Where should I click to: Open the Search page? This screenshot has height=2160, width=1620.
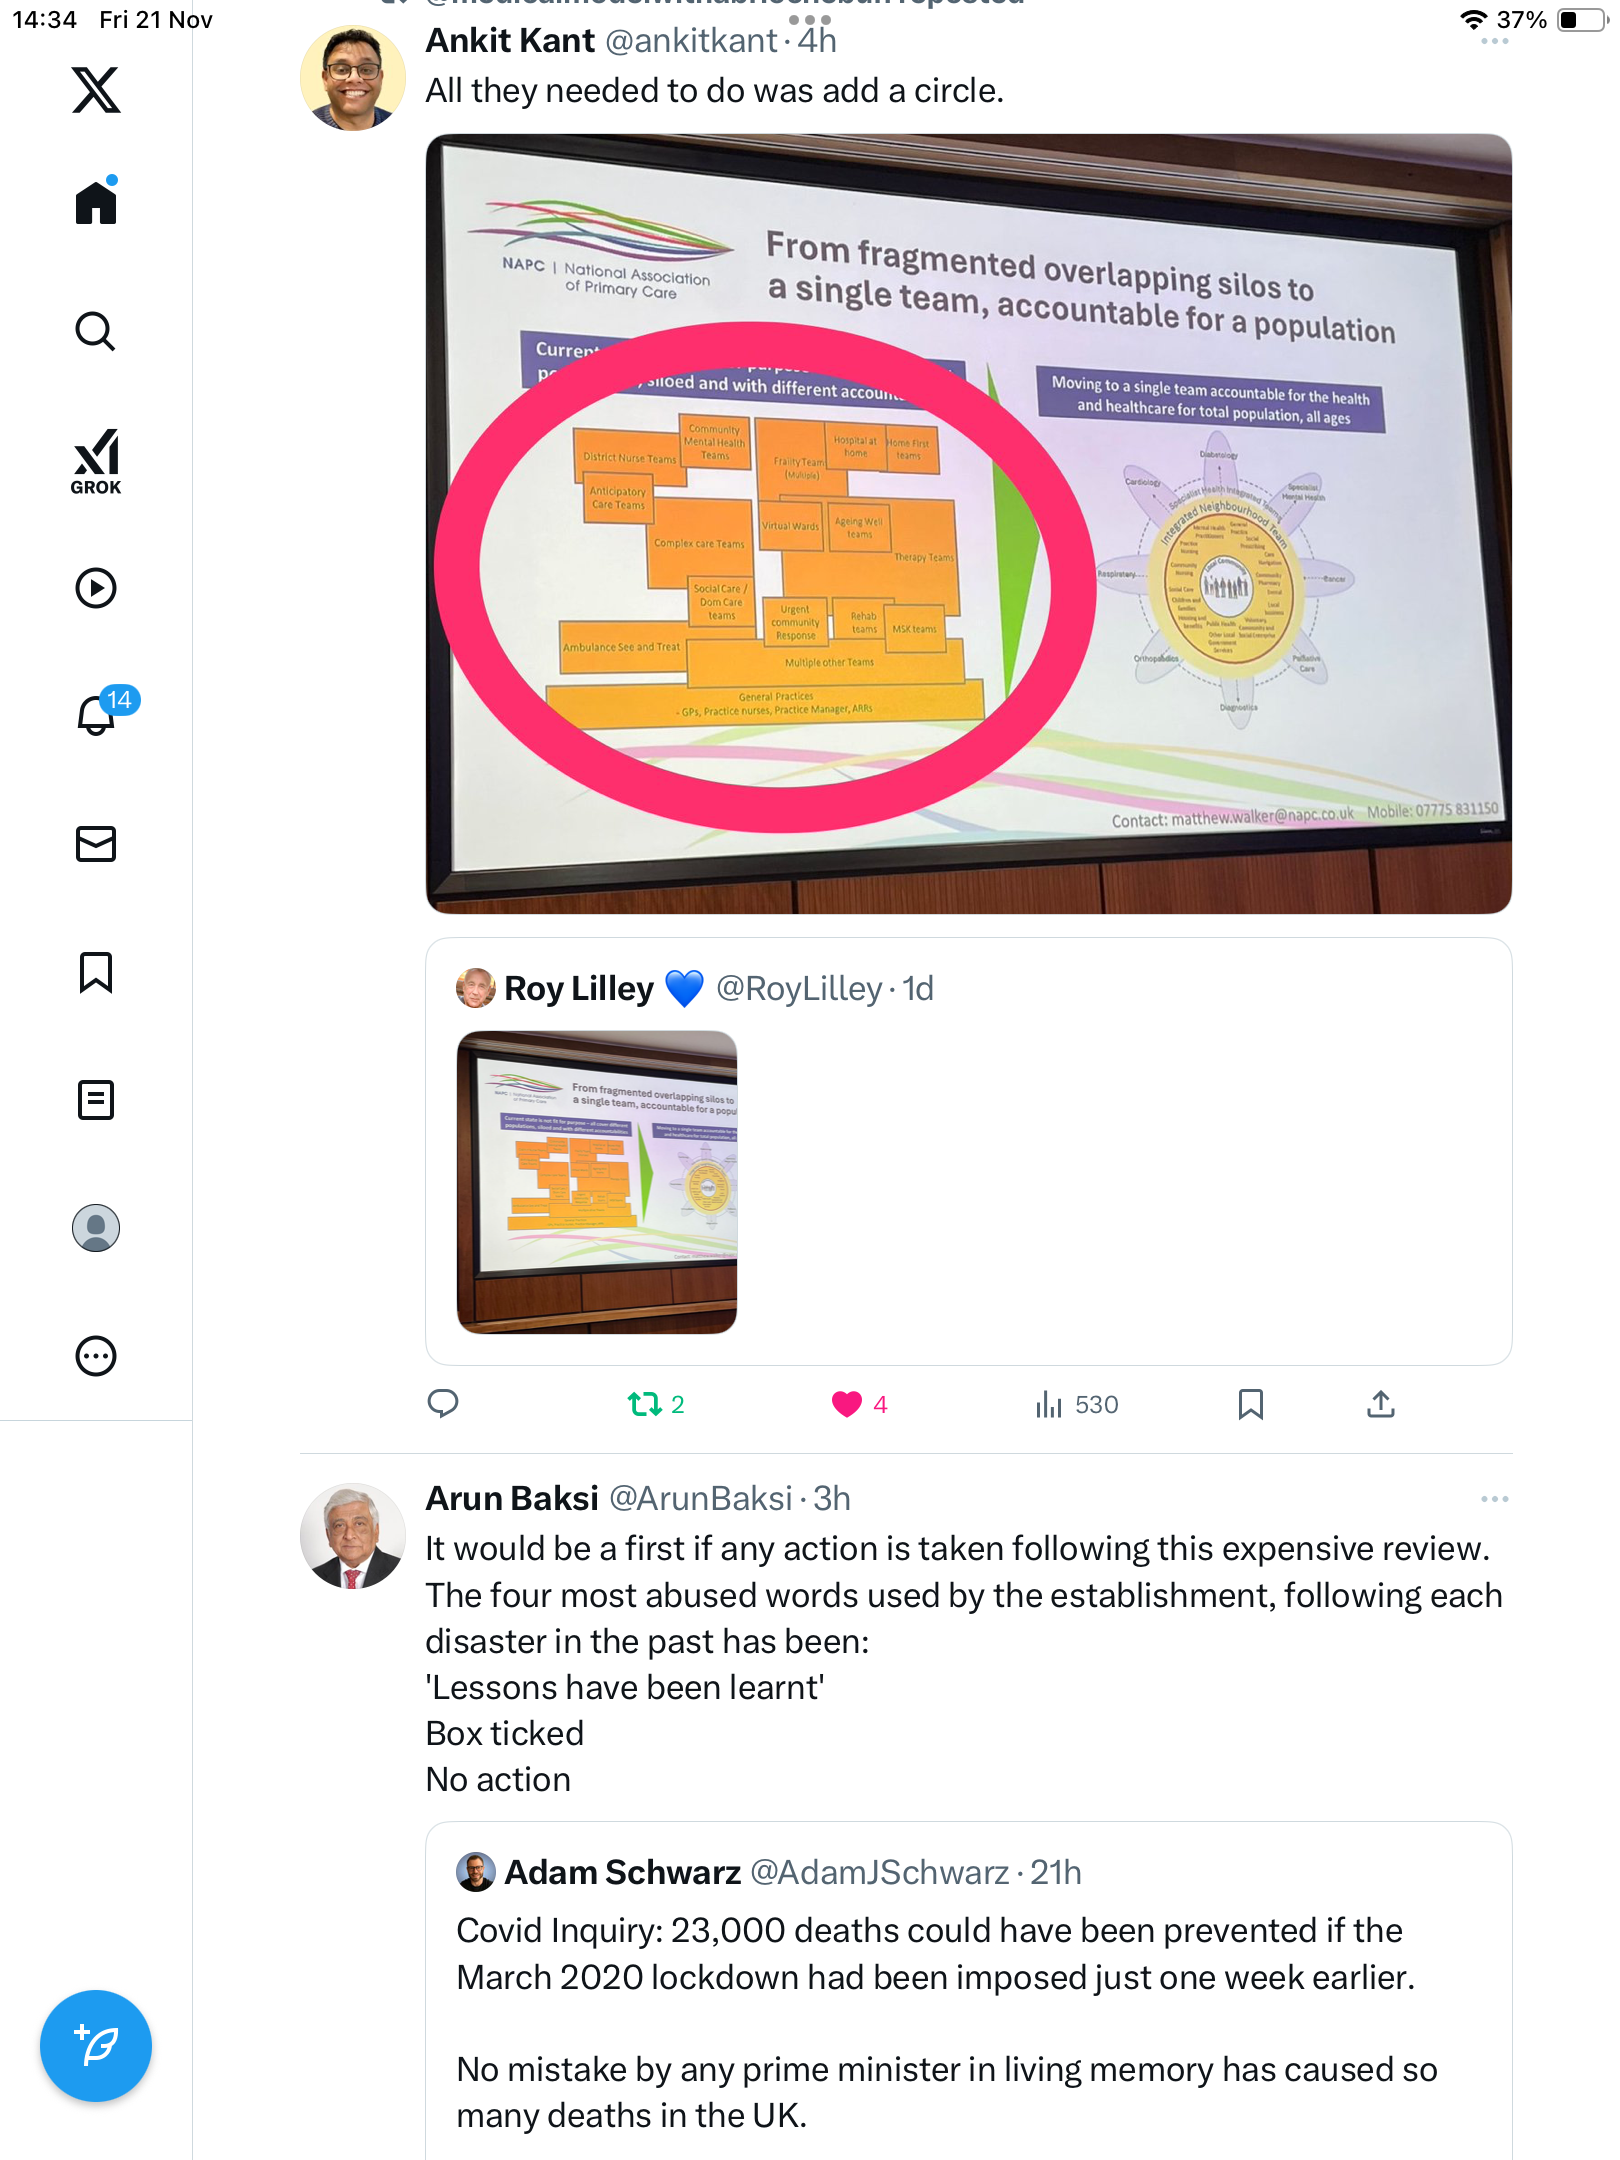pyautogui.click(x=96, y=331)
